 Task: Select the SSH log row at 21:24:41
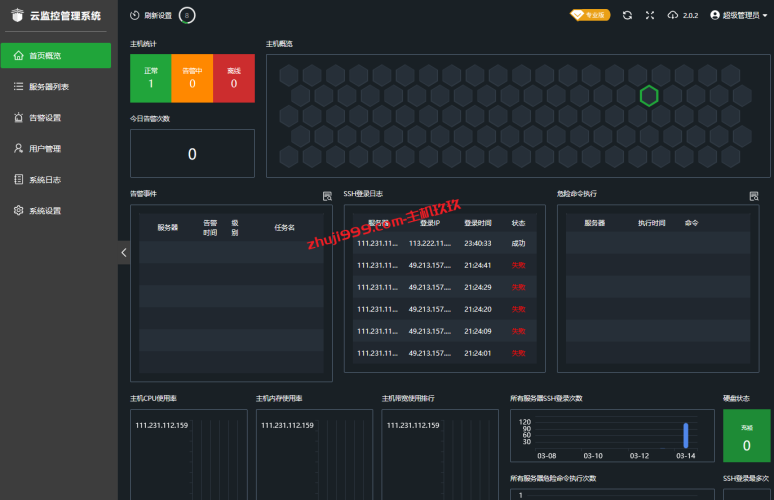click(x=445, y=266)
